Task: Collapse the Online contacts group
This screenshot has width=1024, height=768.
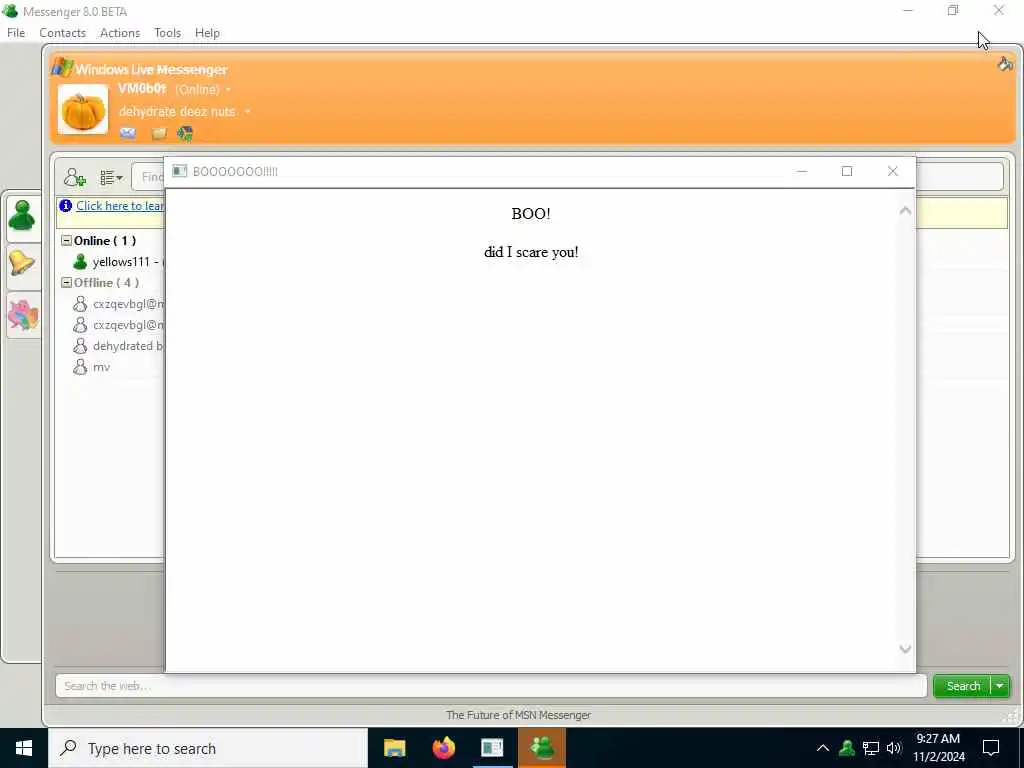Action: [x=66, y=240]
